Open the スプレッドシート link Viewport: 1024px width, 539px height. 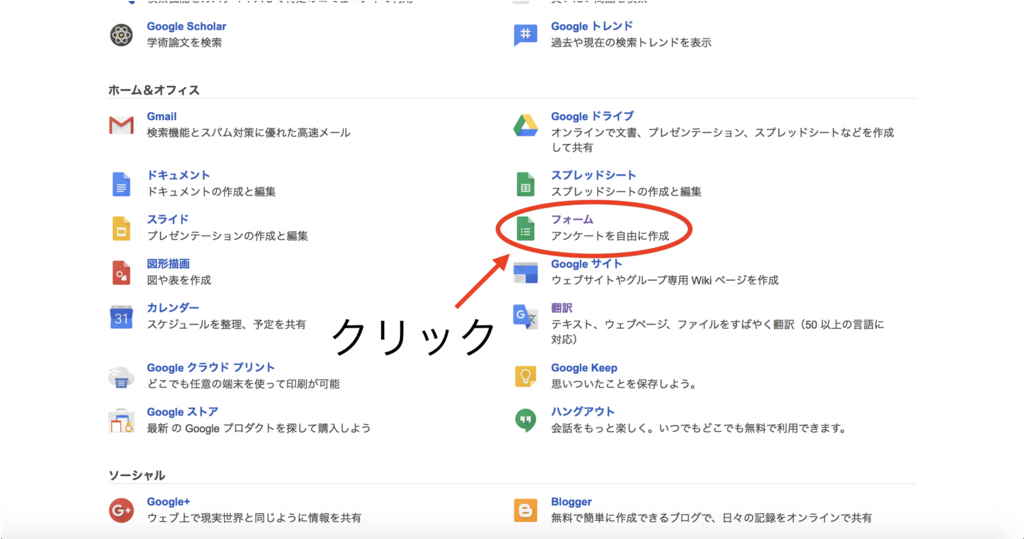click(x=593, y=175)
